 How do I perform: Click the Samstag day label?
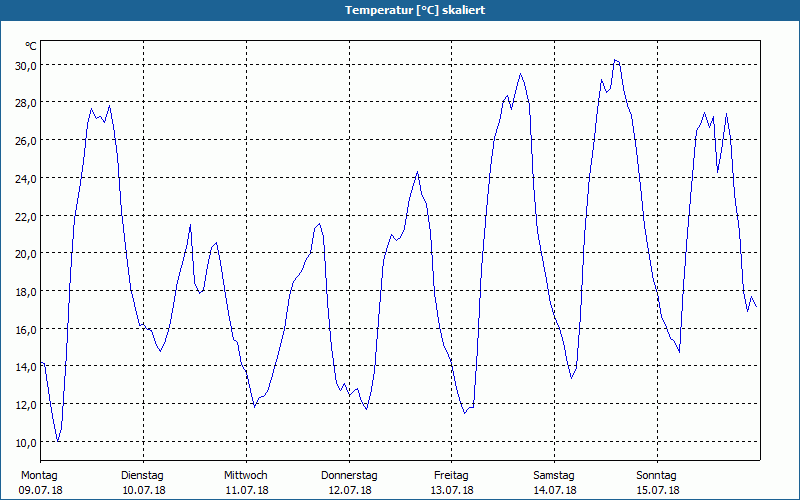(x=554, y=476)
